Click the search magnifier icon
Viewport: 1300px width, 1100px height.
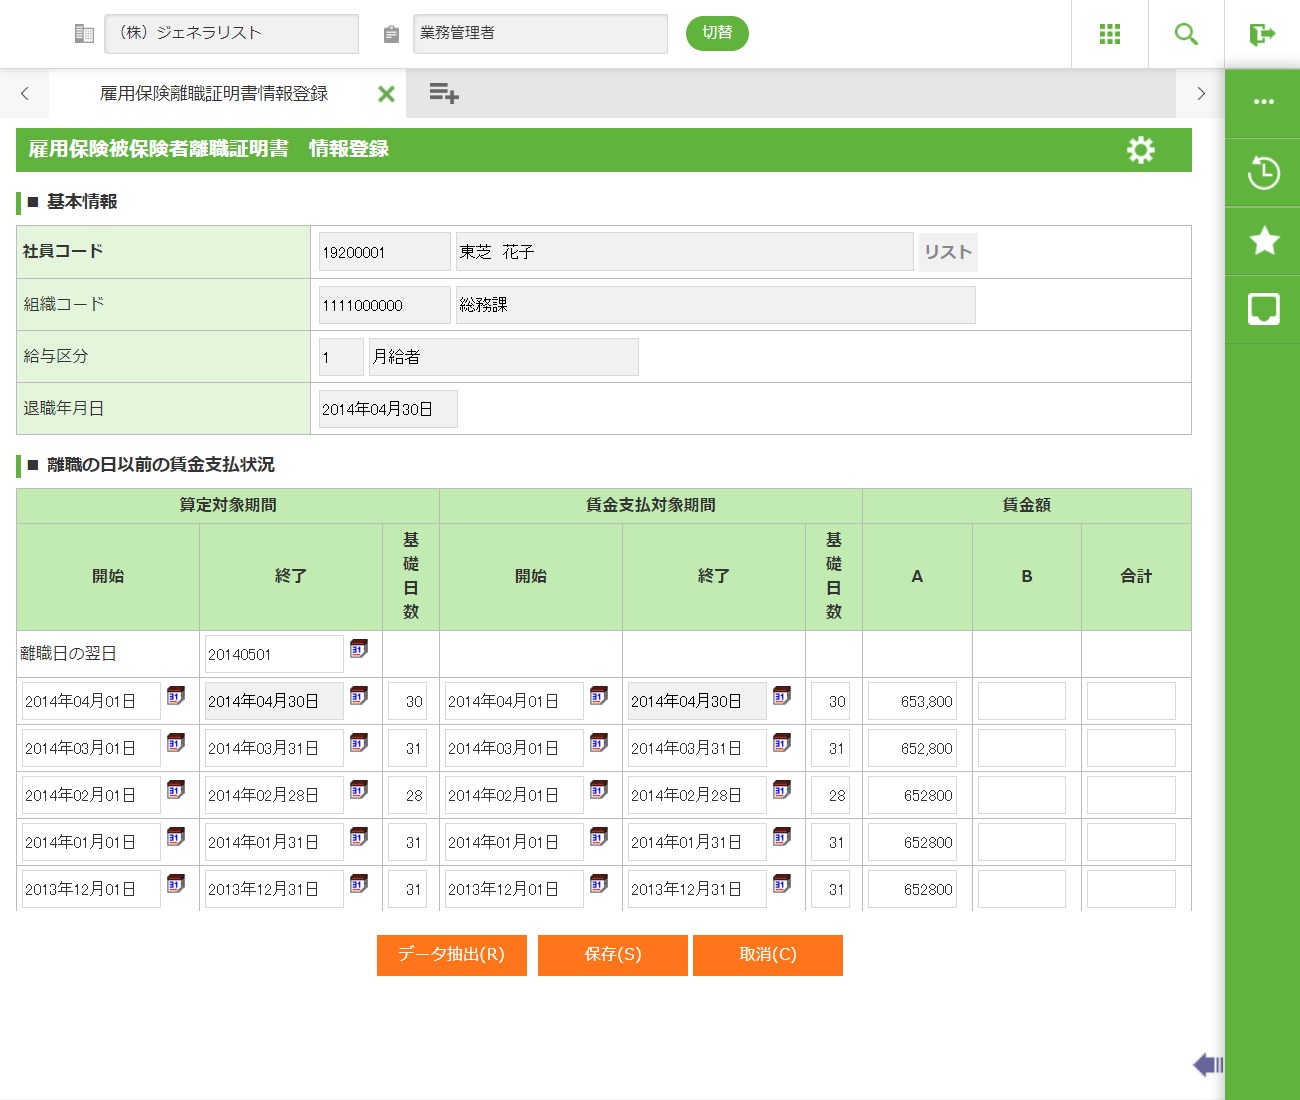click(1186, 34)
